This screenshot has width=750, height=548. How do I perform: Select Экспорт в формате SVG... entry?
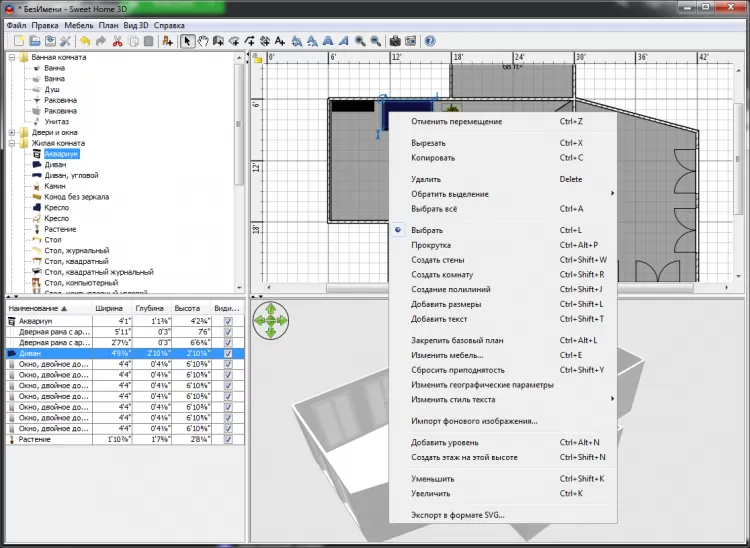[458, 515]
